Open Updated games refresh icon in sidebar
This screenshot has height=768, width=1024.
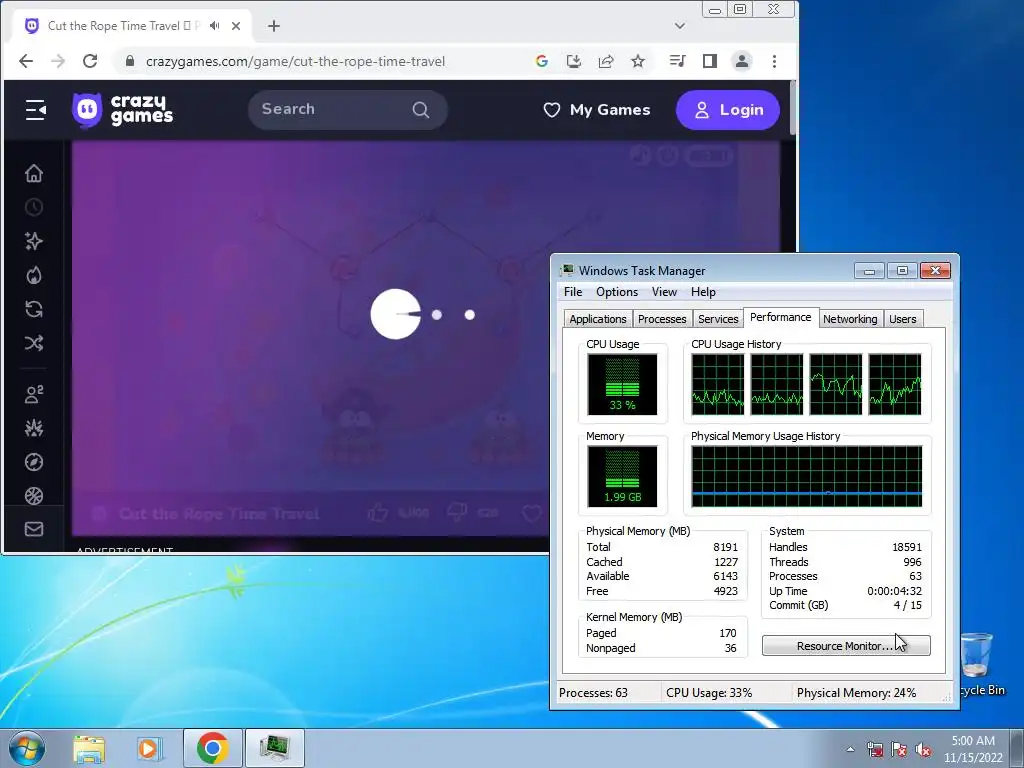[x=34, y=310]
